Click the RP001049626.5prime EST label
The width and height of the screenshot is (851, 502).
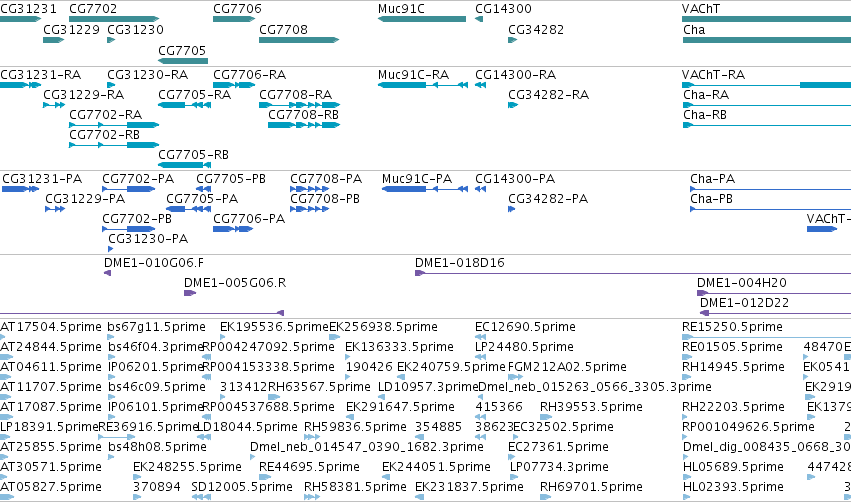[x=748, y=428]
